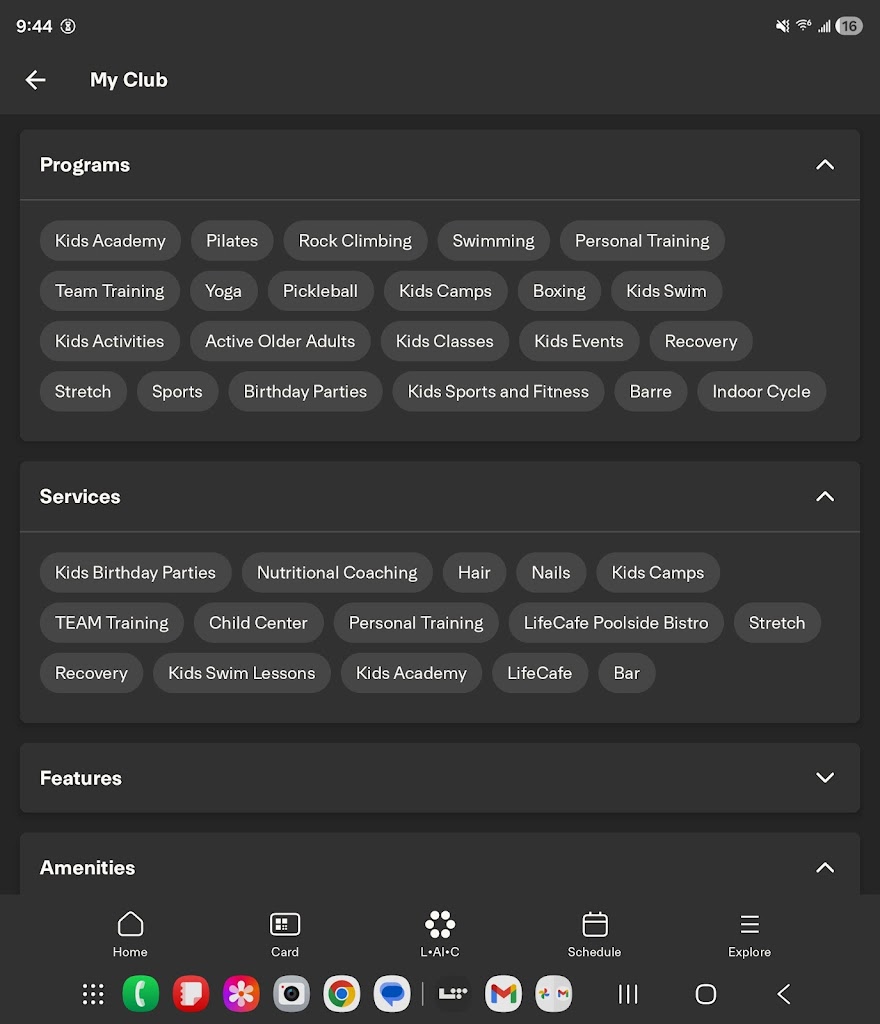Open the Camera app from dock

(x=291, y=994)
